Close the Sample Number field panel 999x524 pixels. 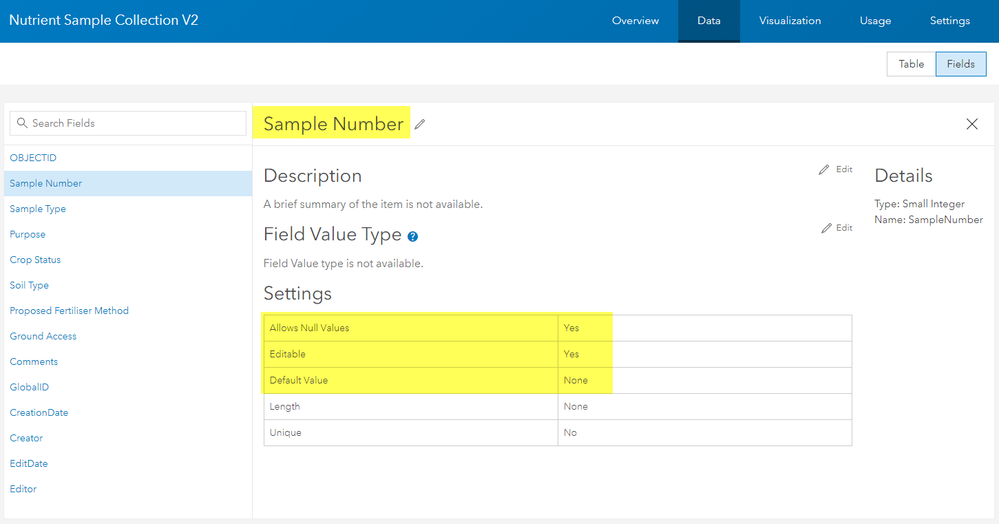pyautogui.click(x=972, y=124)
